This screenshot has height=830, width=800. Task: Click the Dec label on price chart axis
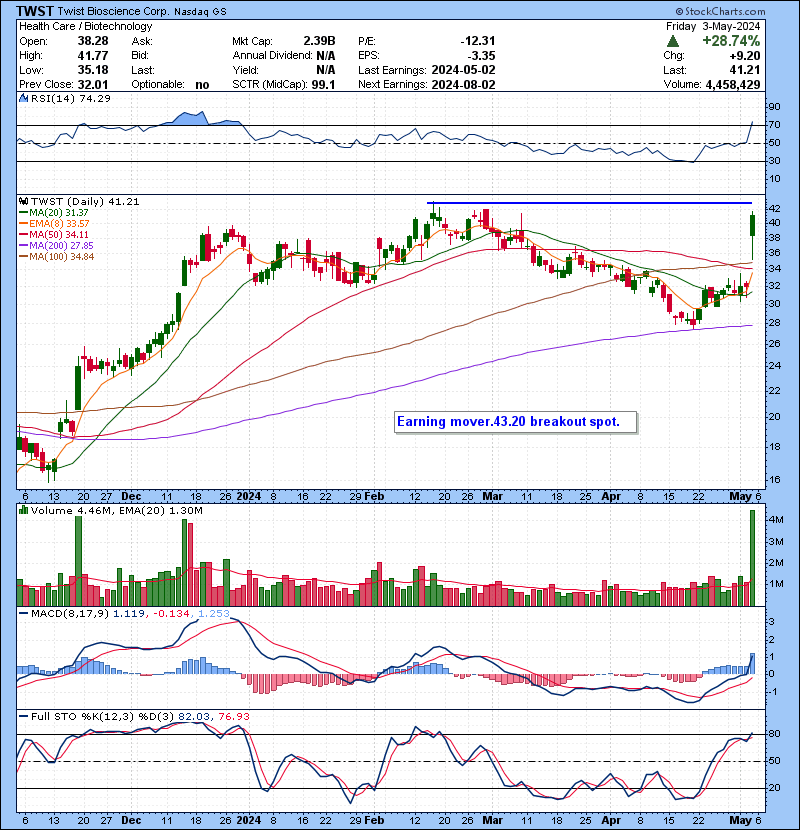[x=131, y=497]
